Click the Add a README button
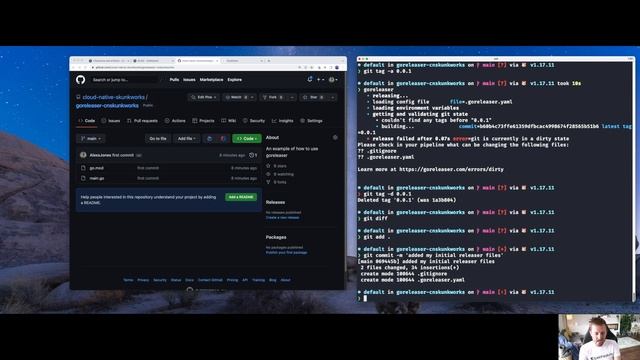The width and height of the screenshot is (640, 360). pyautogui.click(x=241, y=197)
